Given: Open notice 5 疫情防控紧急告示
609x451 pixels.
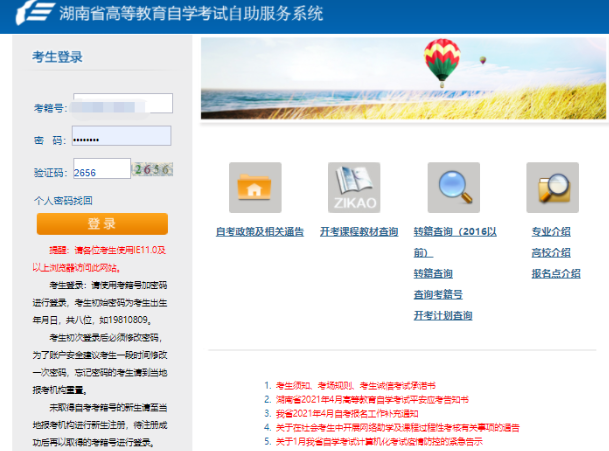Looking at the screenshot, I should (379, 442).
